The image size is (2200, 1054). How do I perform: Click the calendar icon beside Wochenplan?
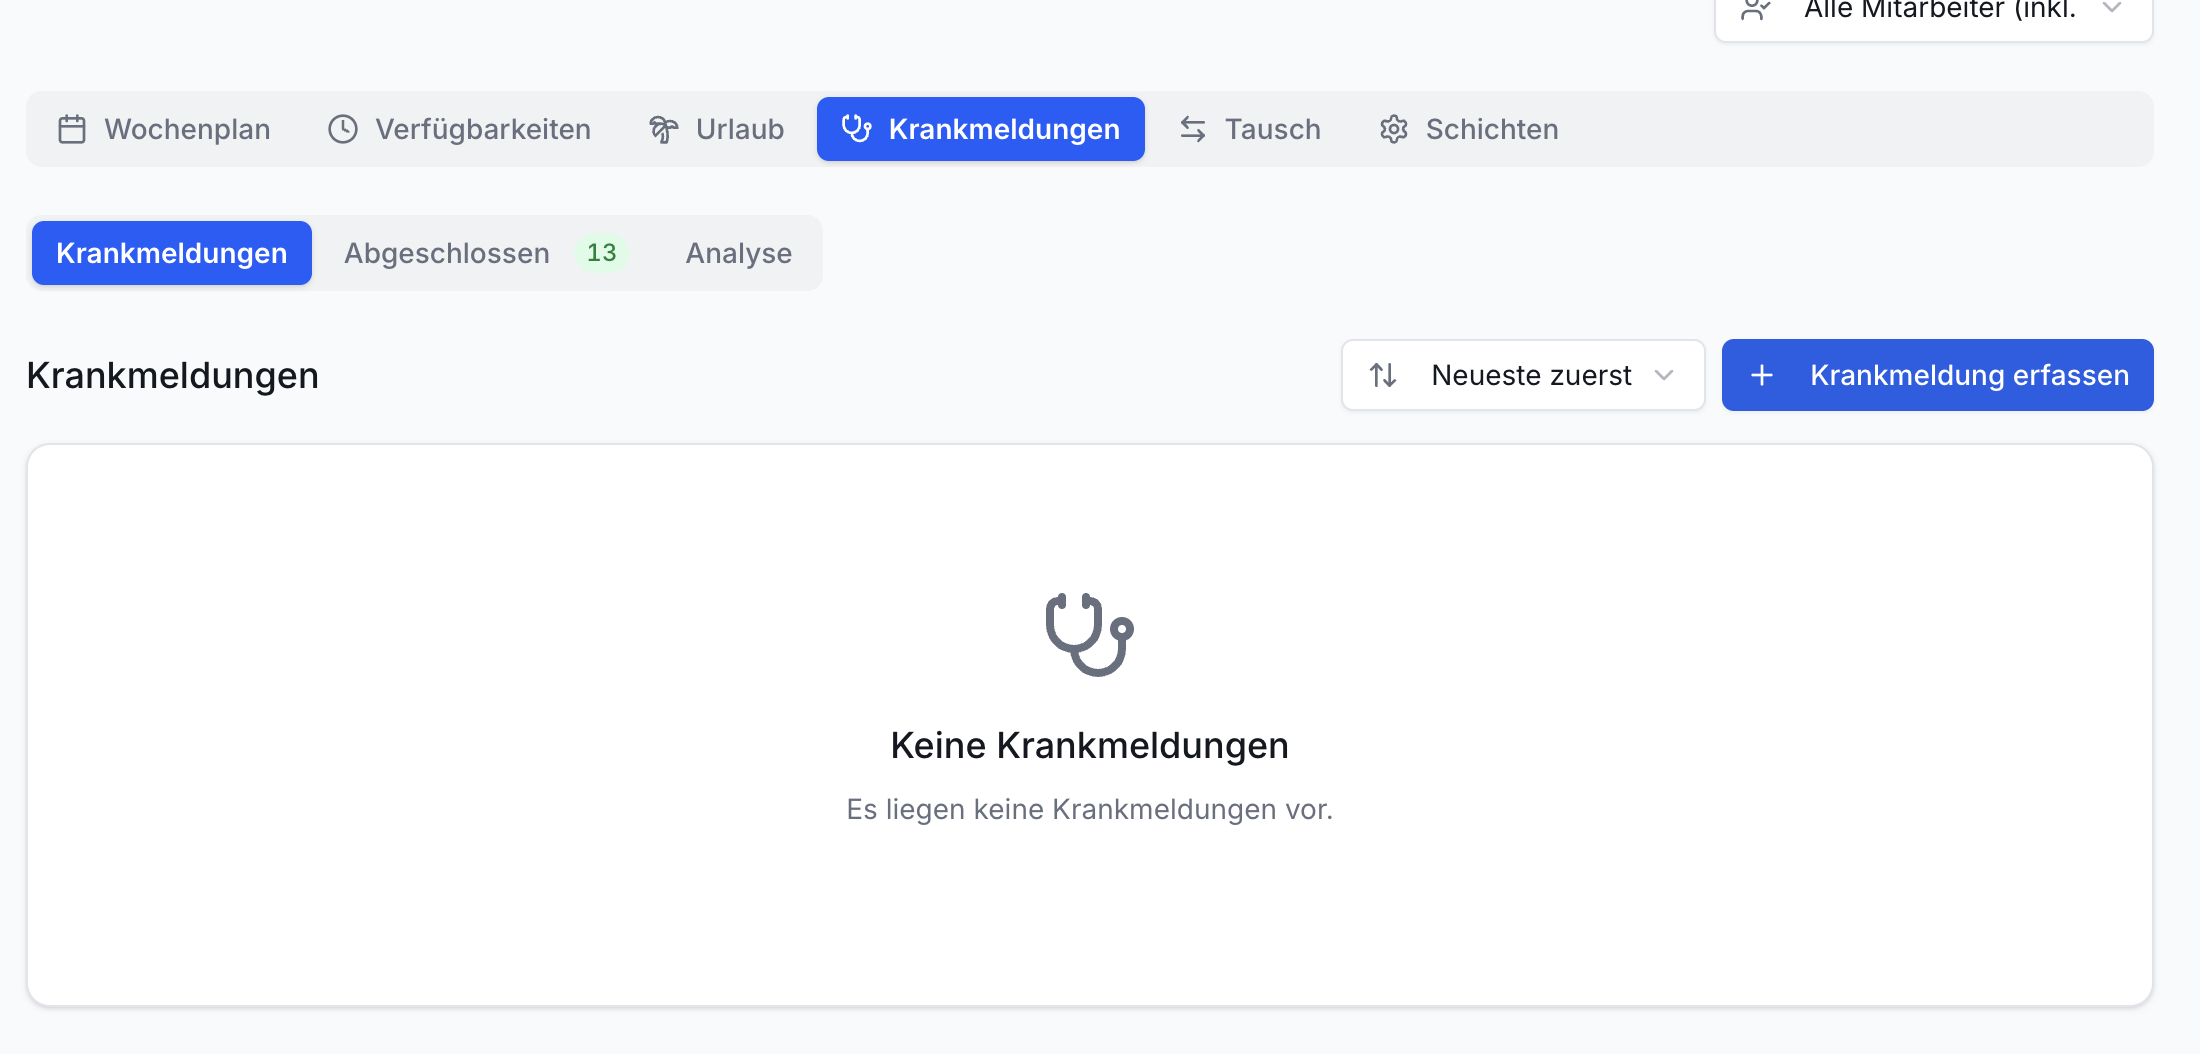tap(72, 129)
